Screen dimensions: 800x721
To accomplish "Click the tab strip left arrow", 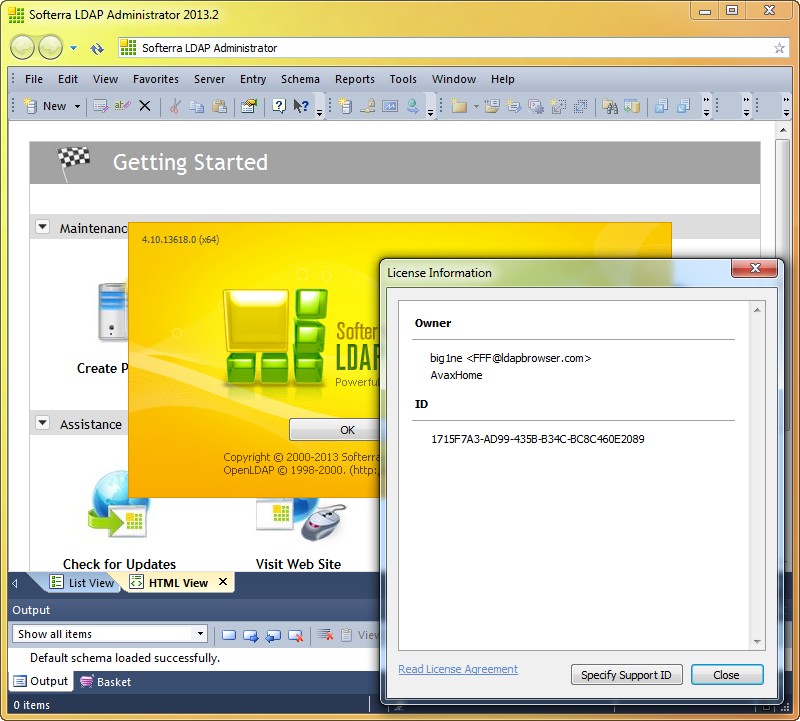I will 15,583.
